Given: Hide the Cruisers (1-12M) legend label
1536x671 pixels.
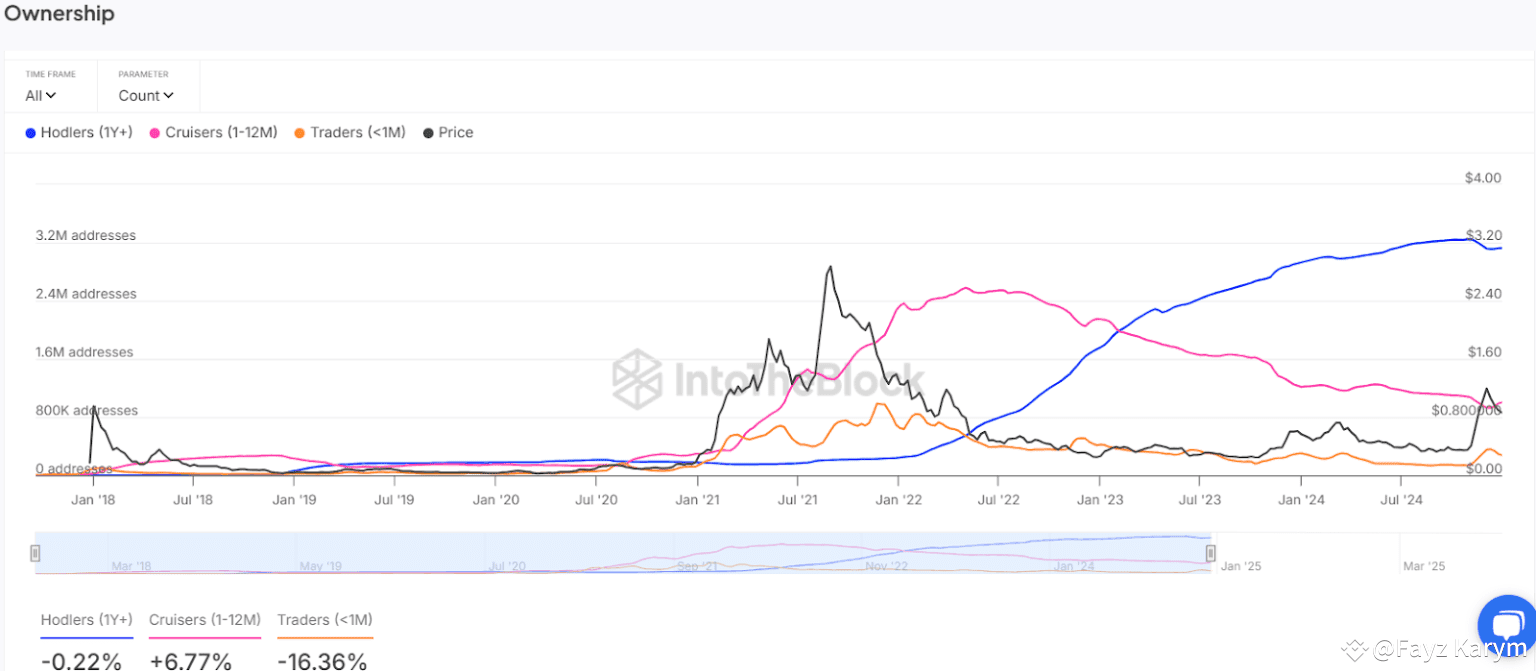Looking at the screenshot, I should pos(221,133).
